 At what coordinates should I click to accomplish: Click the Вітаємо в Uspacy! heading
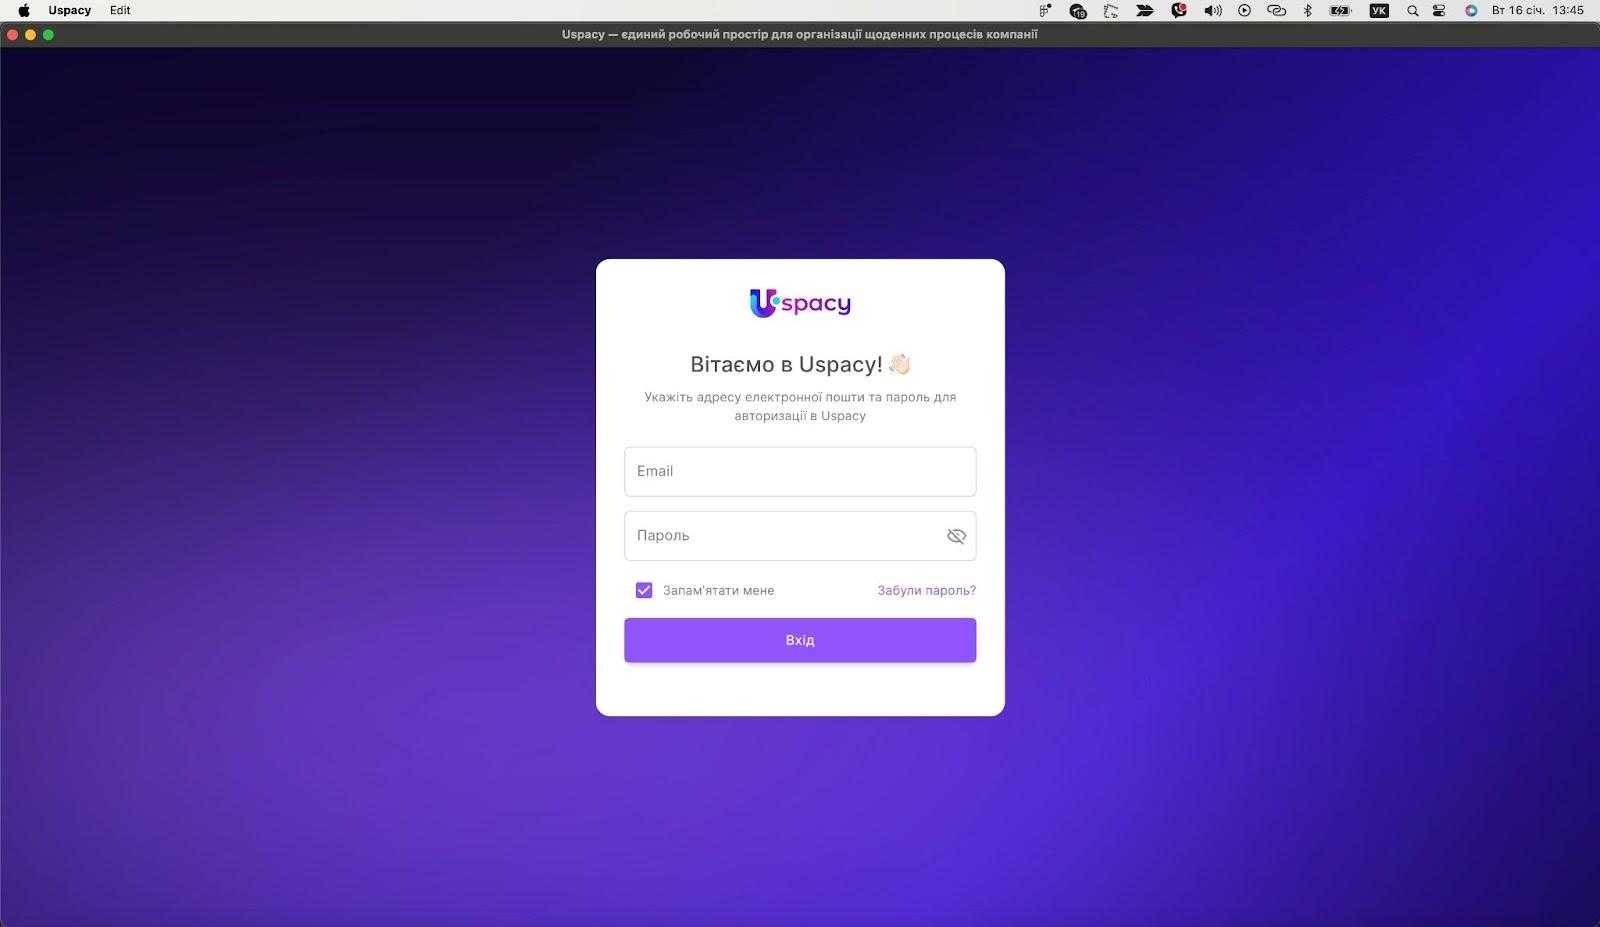[x=800, y=364]
